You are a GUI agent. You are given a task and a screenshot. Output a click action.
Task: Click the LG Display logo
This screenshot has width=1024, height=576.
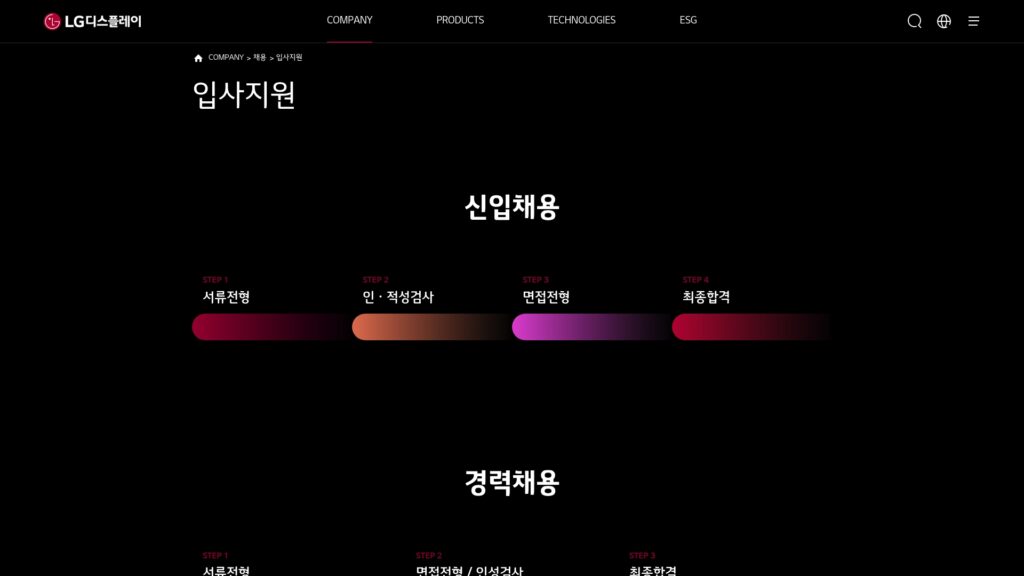(x=93, y=21)
